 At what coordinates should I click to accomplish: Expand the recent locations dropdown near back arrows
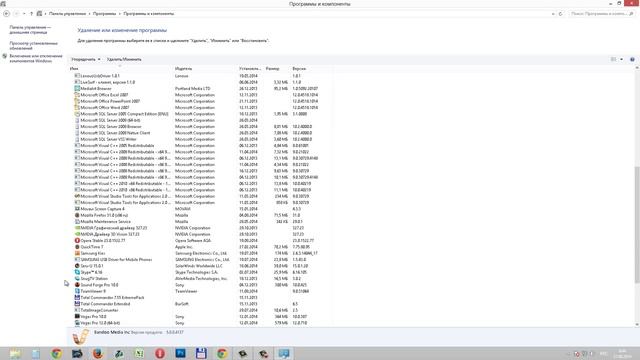click(24, 14)
